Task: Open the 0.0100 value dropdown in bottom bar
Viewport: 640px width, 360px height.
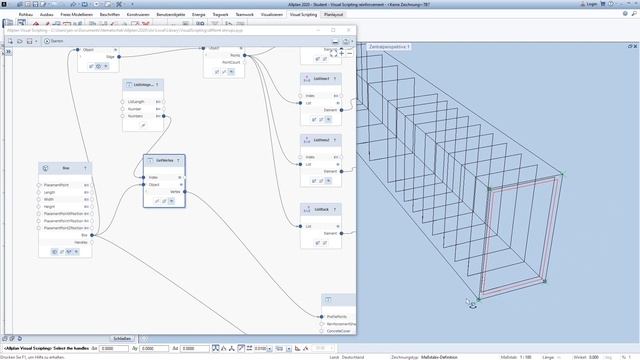Action: [270, 349]
